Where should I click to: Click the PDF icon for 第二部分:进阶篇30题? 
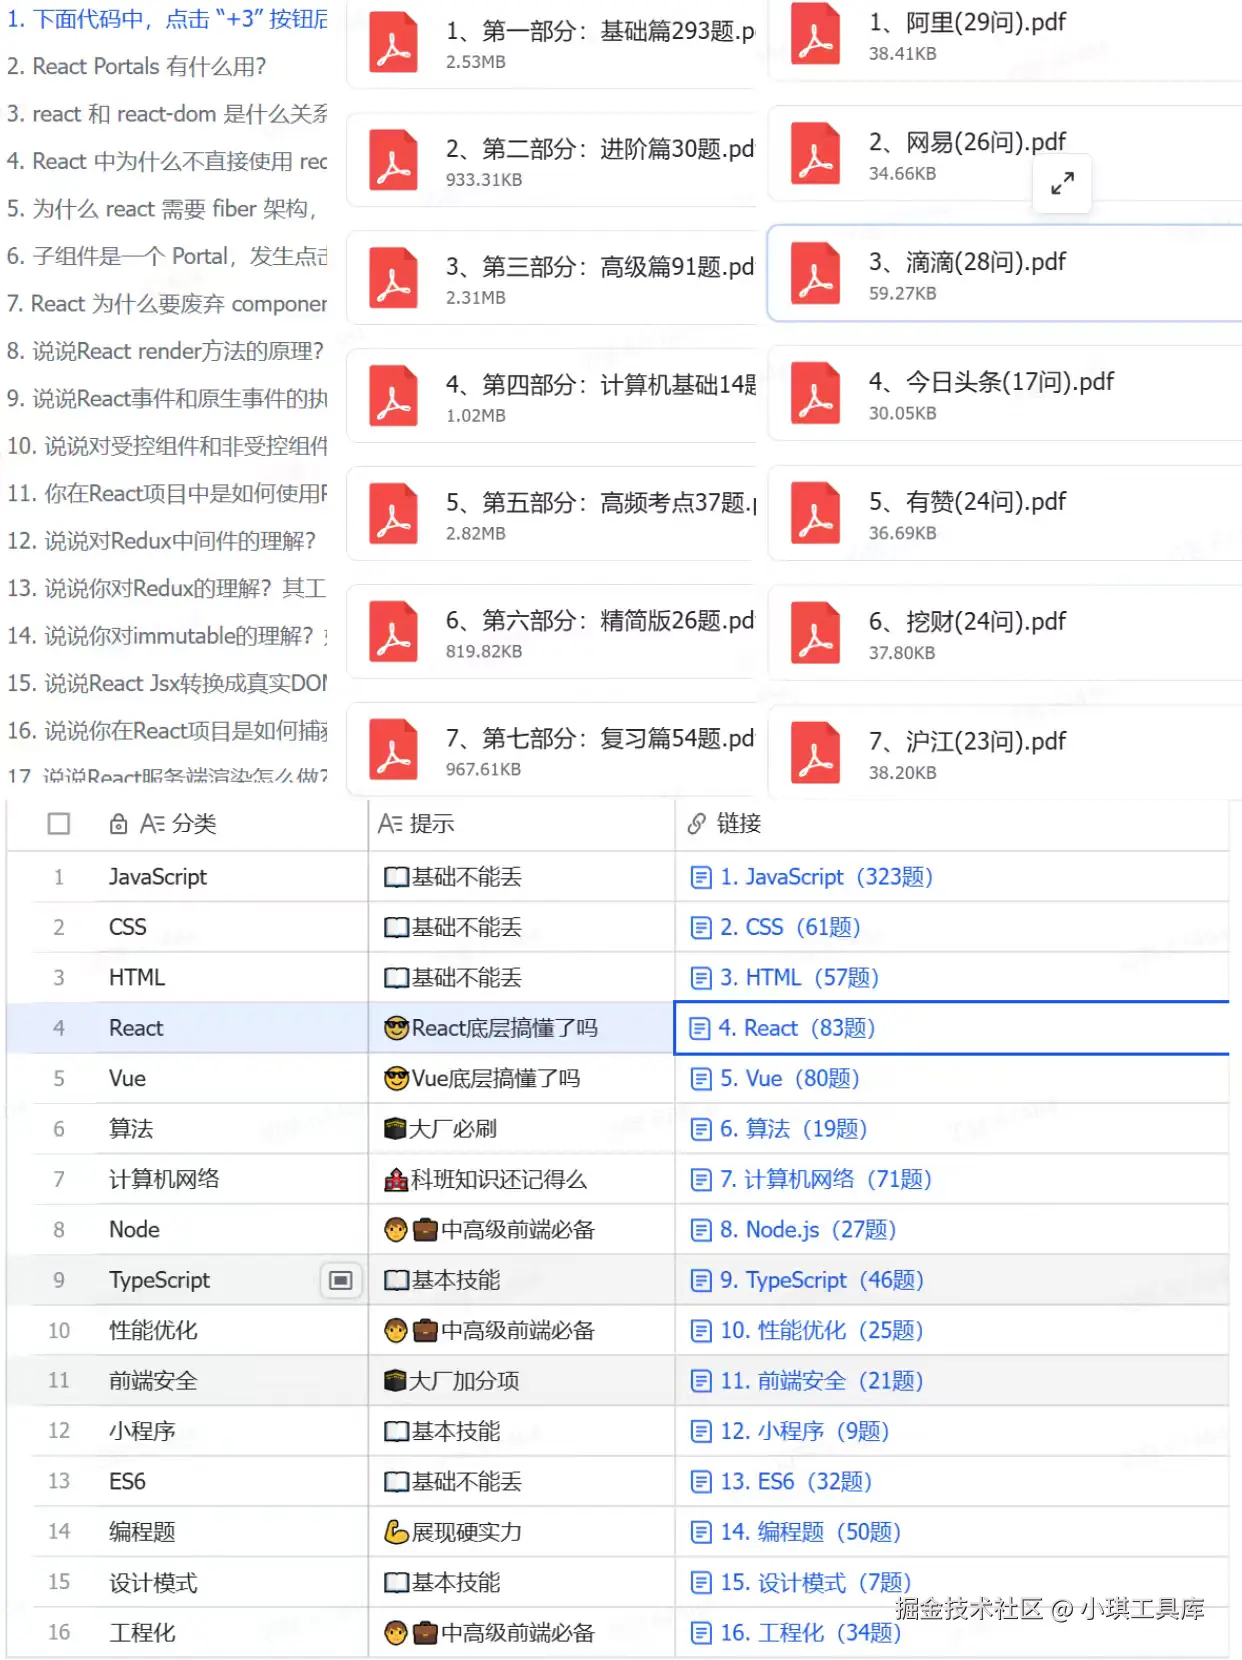click(x=393, y=160)
